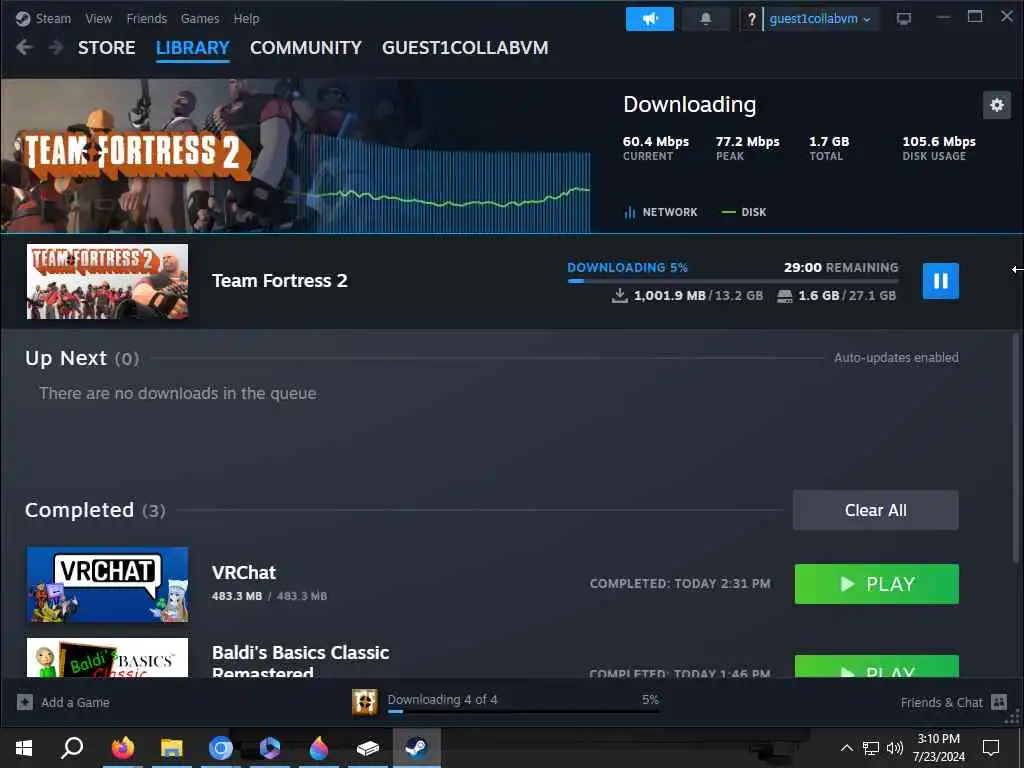This screenshot has height=768, width=1024.
Task: Click the Steam logo icon in the menu bar
Action: point(23,18)
